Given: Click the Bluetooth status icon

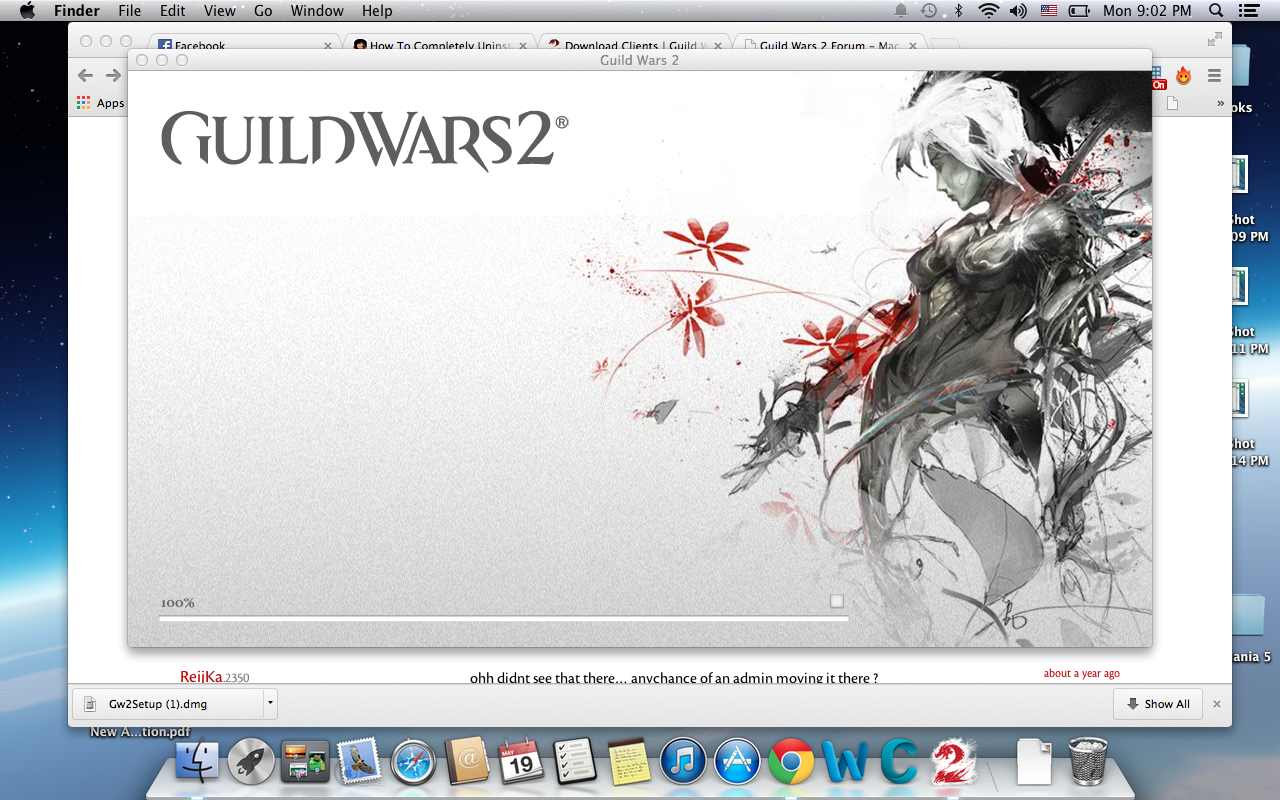Looking at the screenshot, I should point(958,11).
